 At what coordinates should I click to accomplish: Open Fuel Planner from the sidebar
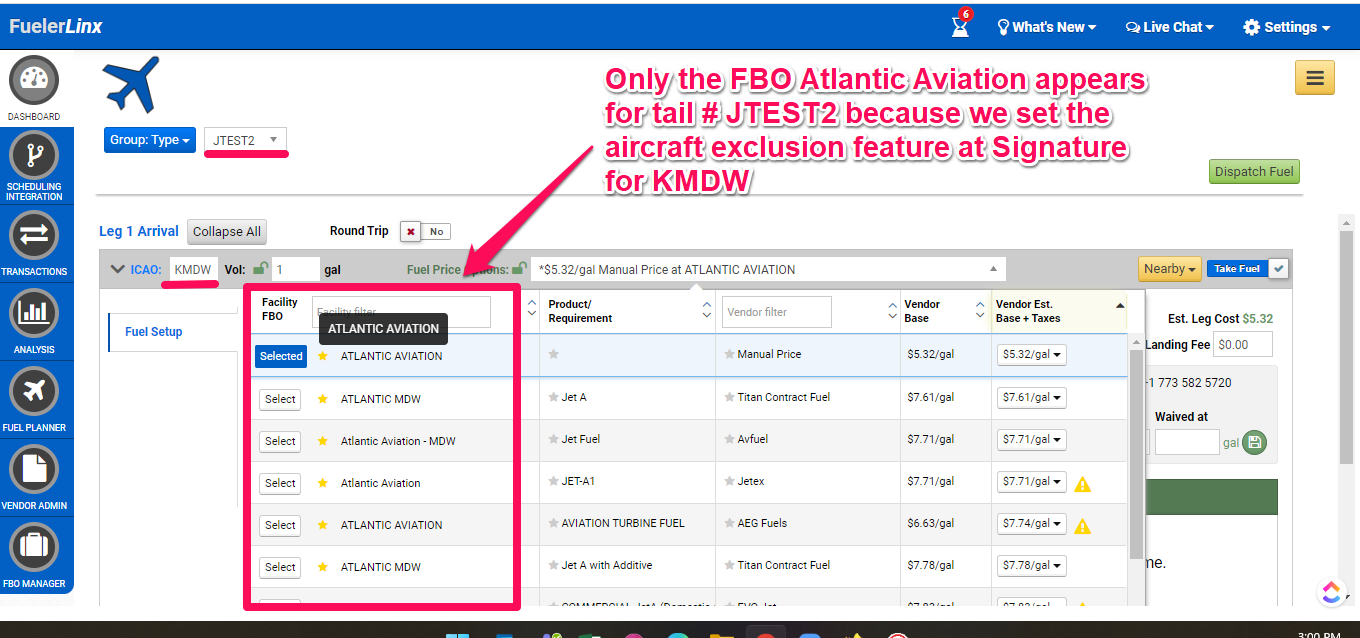tap(34, 400)
